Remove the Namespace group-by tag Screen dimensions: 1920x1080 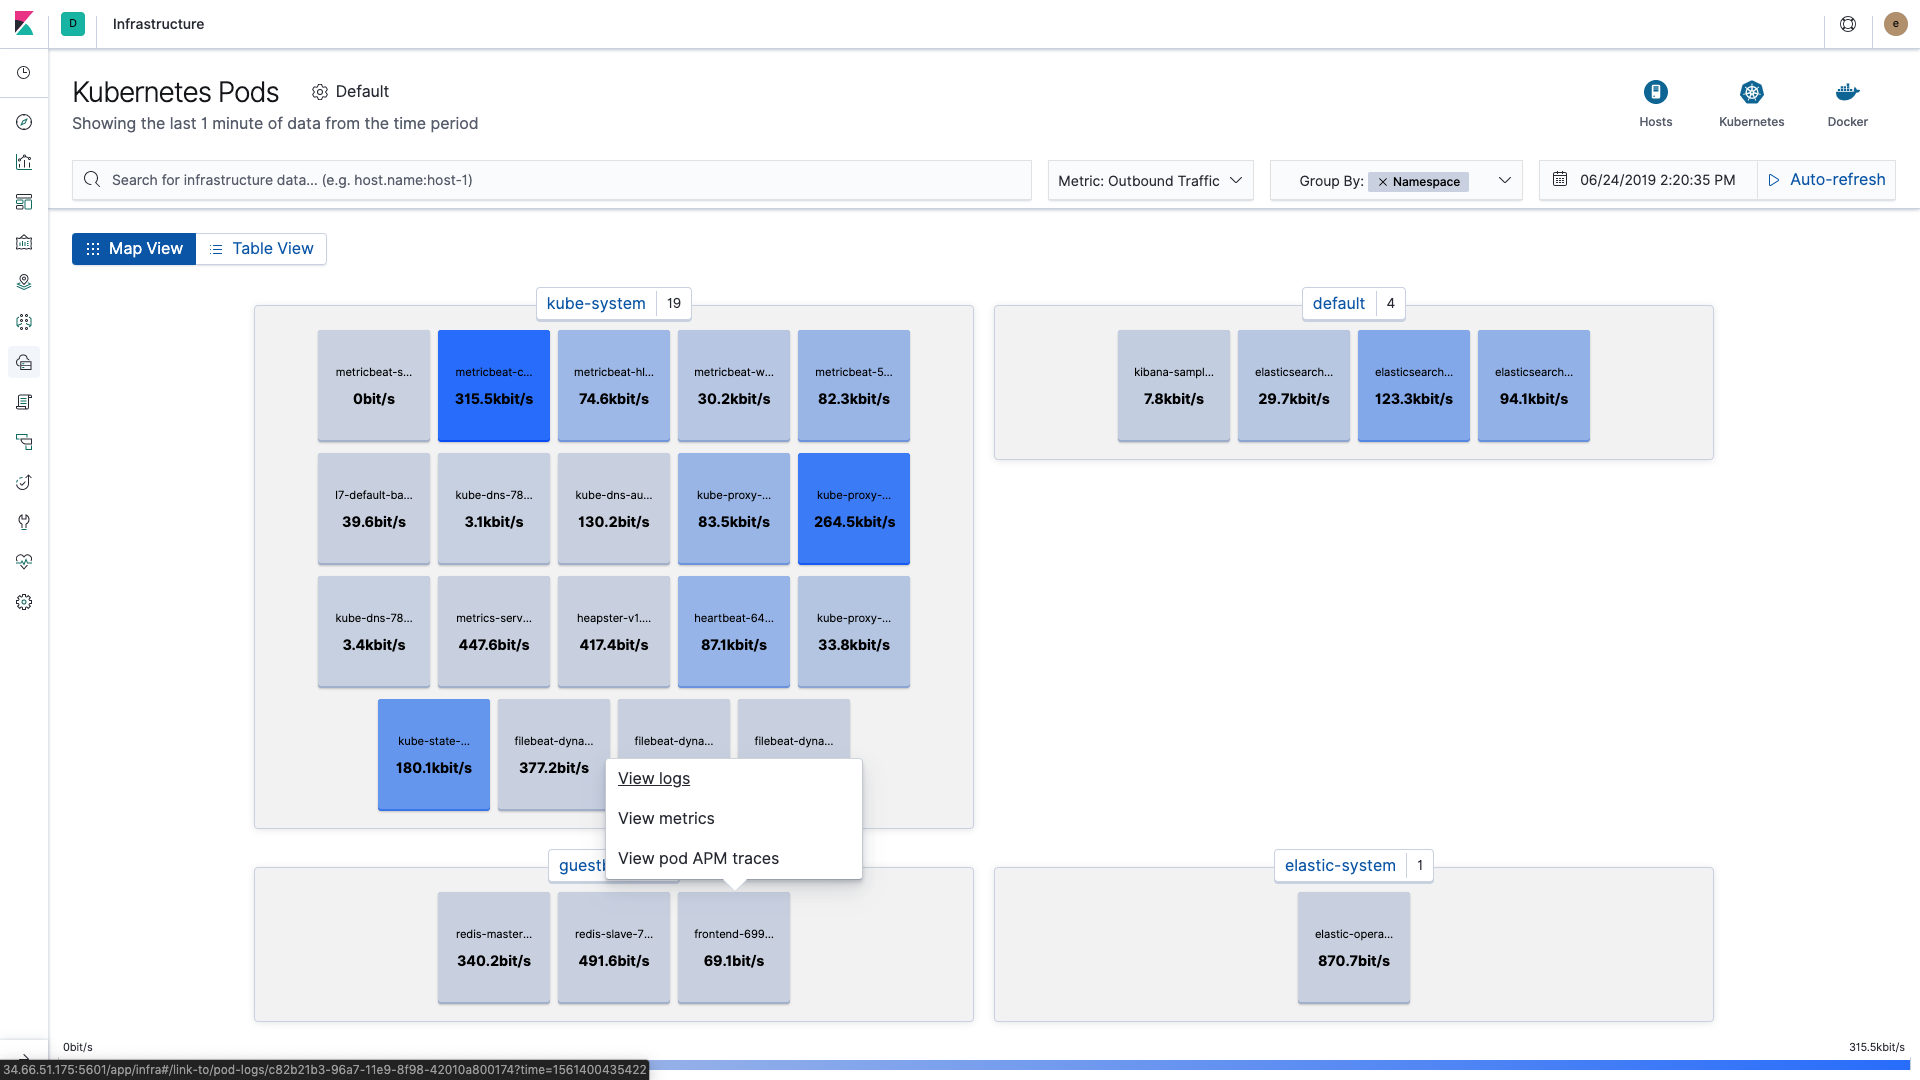tap(1383, 182)
